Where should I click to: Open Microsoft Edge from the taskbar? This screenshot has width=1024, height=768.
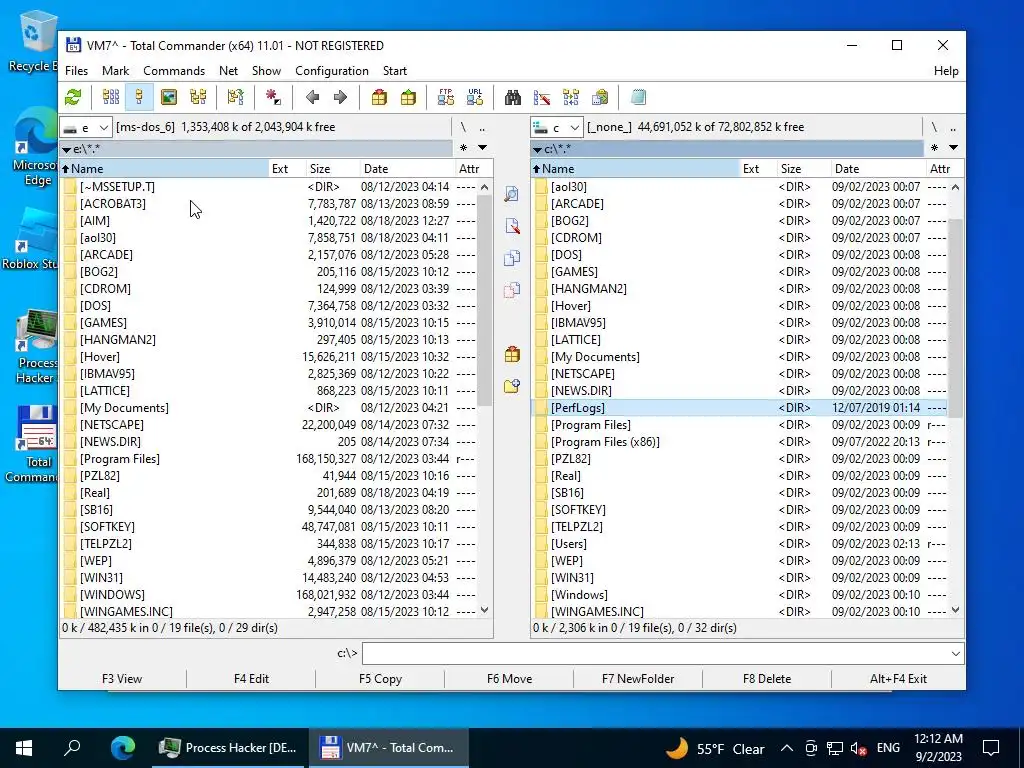[123, 748]
